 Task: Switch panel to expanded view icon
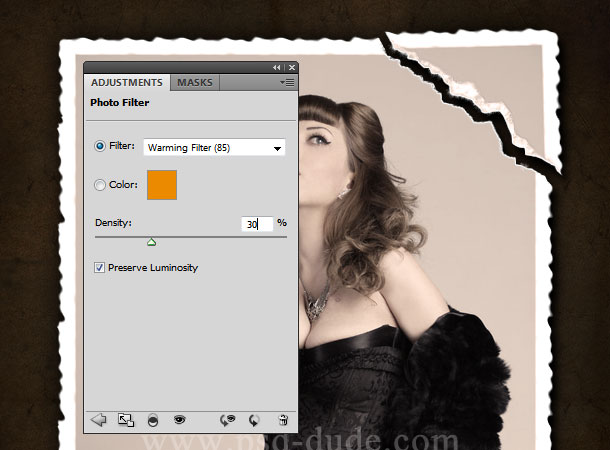[126, 420]
